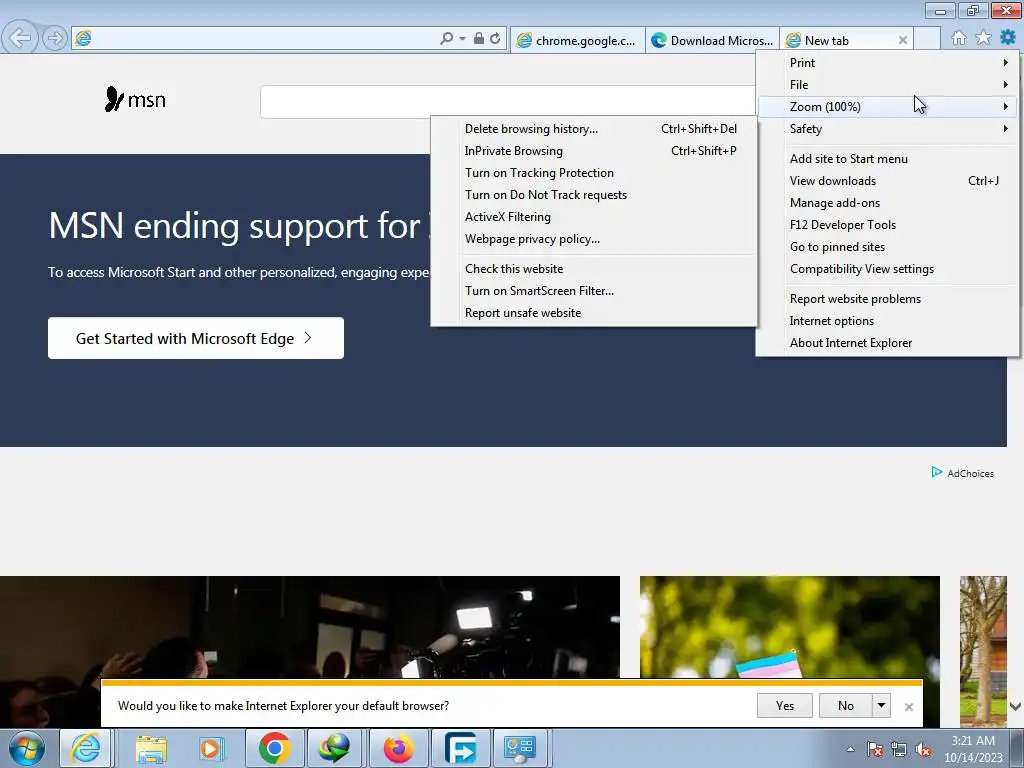This screenshot has width=1024, height=768.
Task: Toggle ActiveX Filtering
Action: [594, 217]
